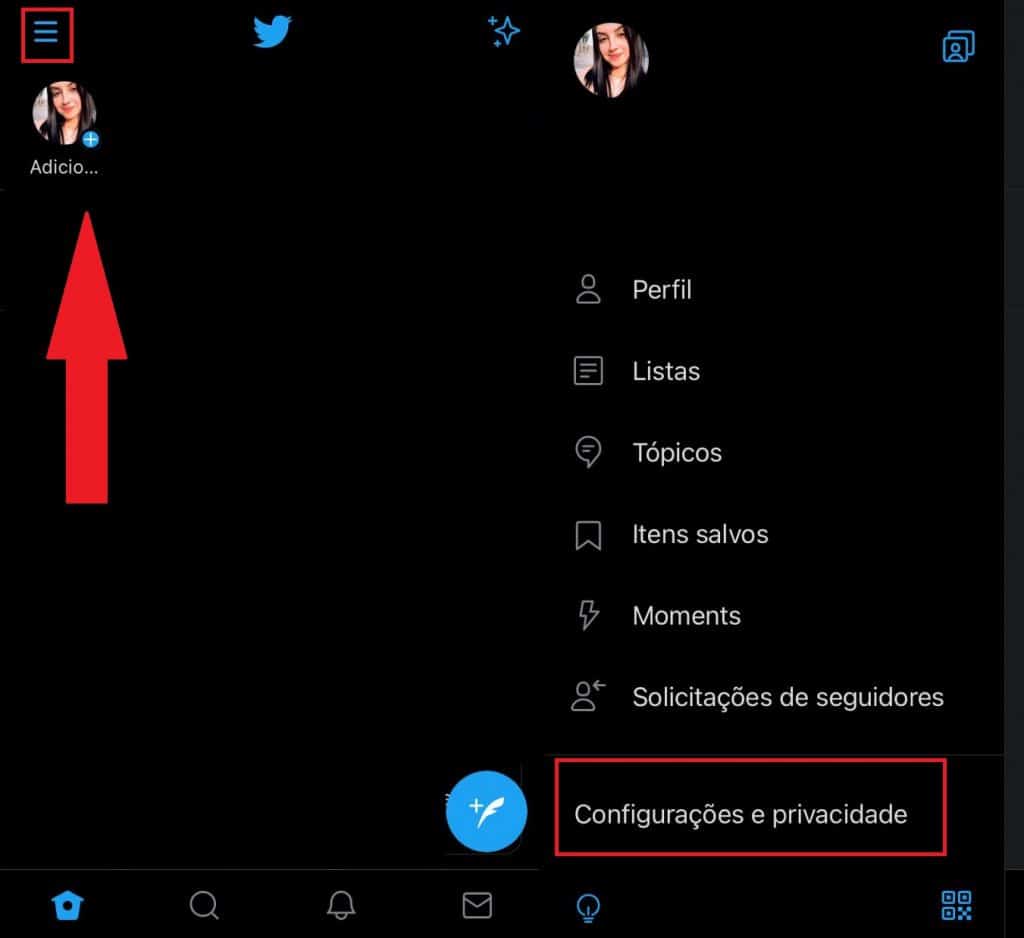
Task: Open the hamburger menu icon
Action: pyautogui.click(x=46, y=31)
